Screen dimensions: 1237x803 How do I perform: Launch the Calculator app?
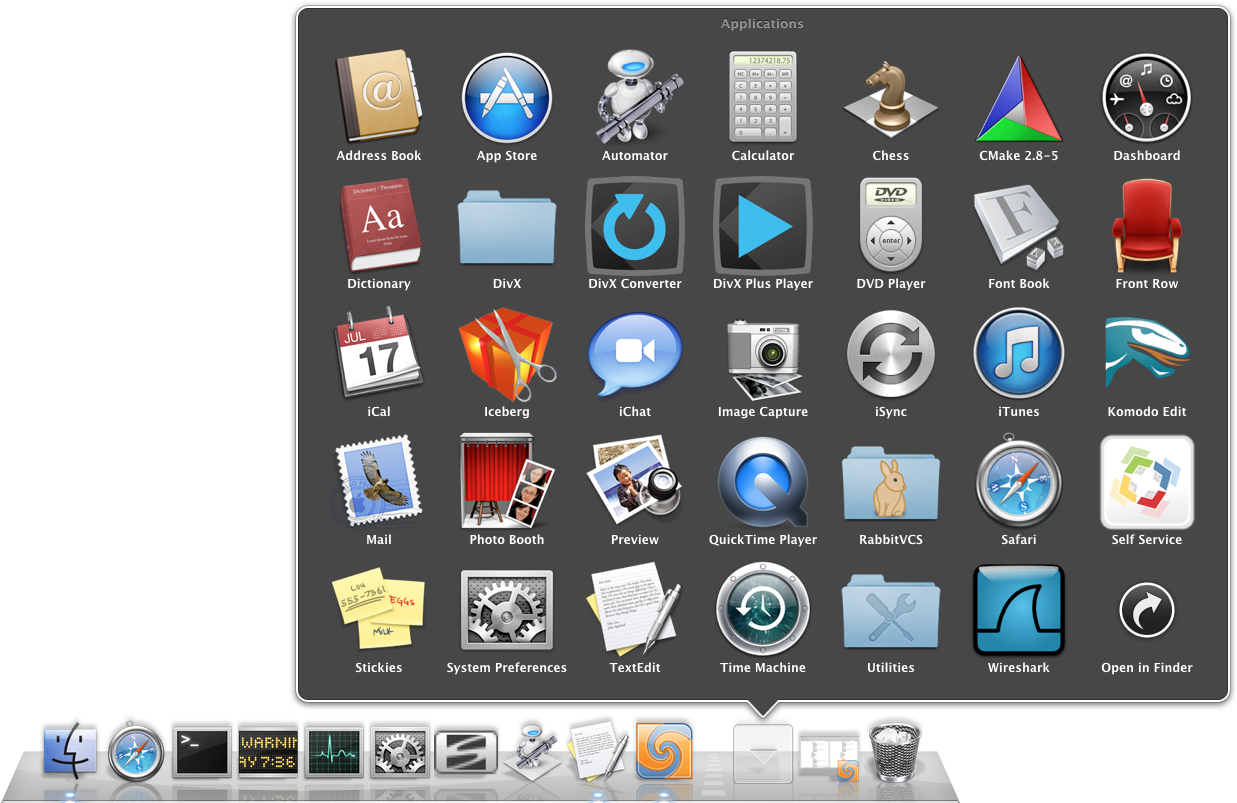[763, 97]
